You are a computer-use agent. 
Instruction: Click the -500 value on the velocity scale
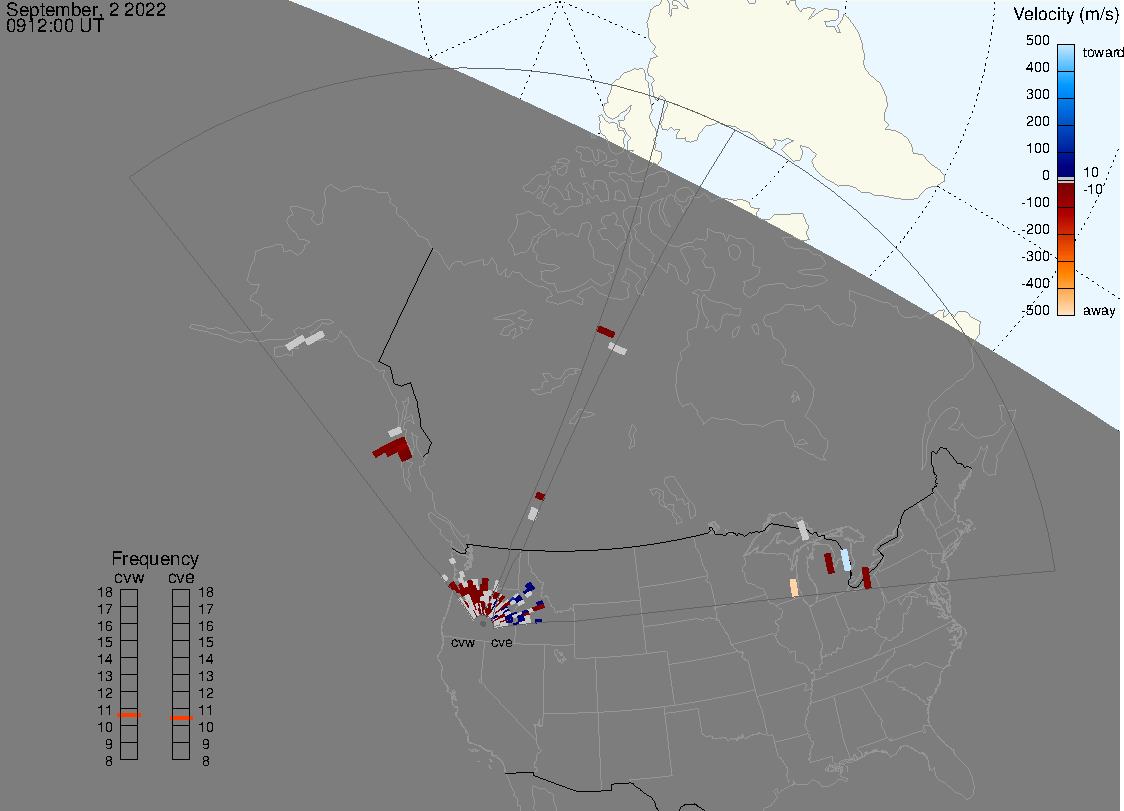[1035, 310]
